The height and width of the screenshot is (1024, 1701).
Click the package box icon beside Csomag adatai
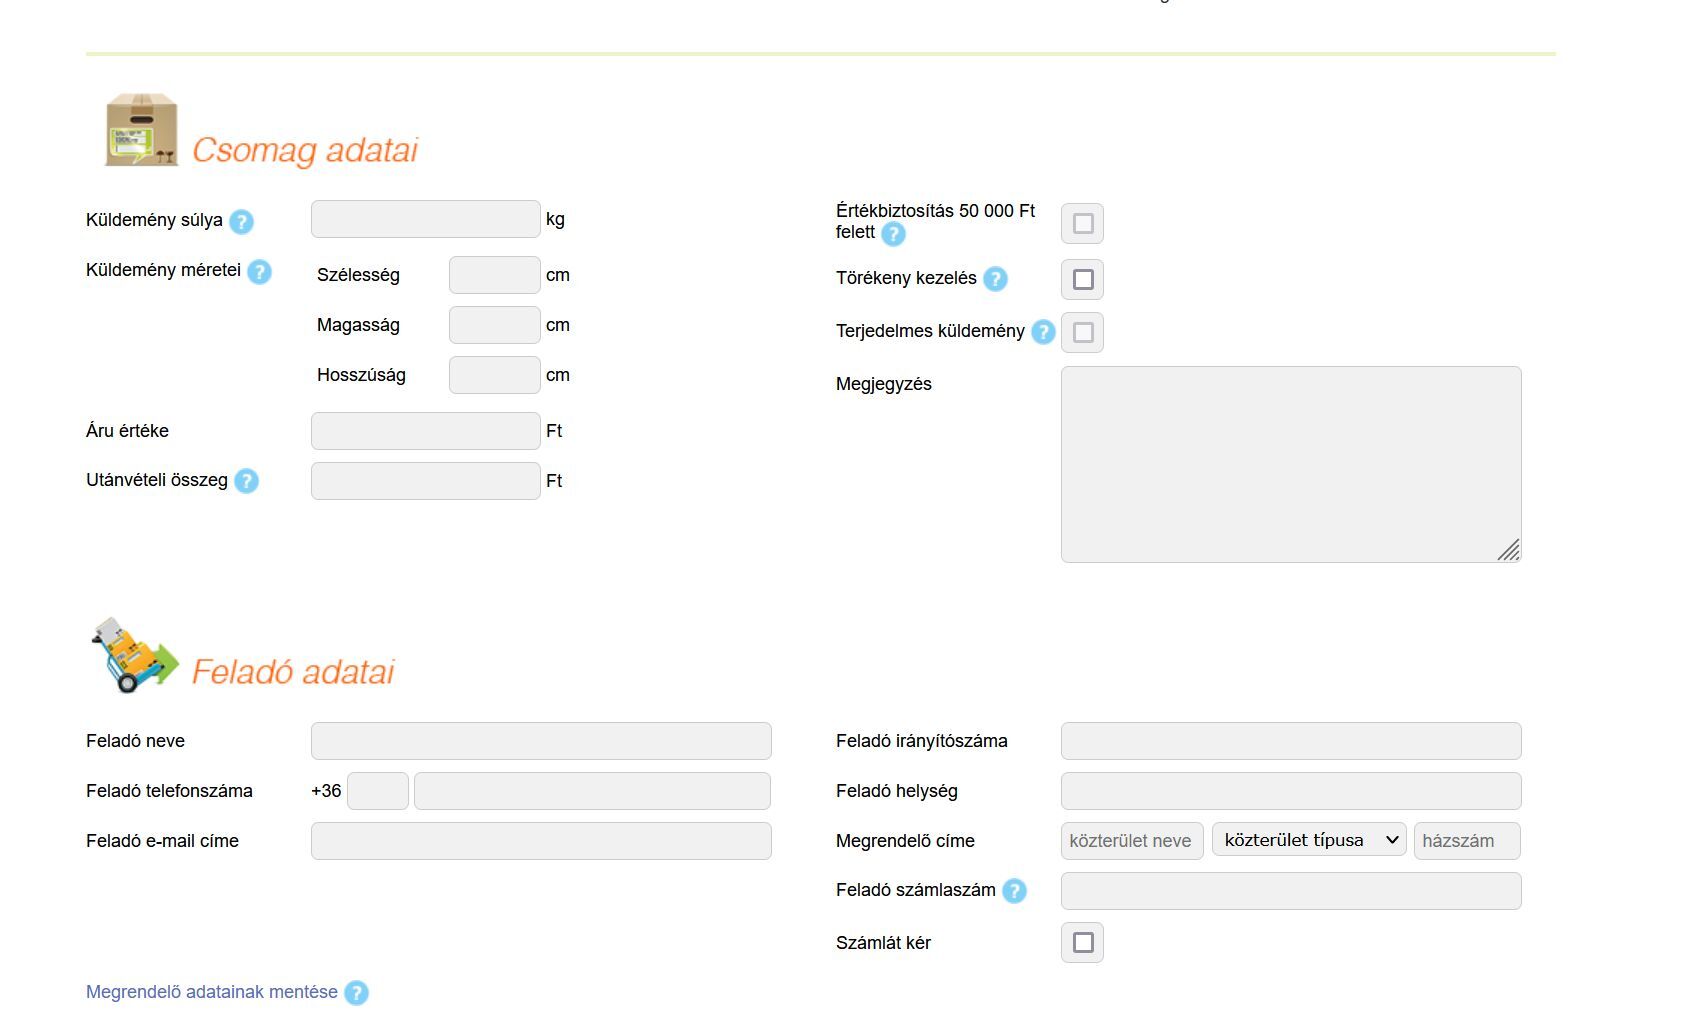(142, 131)
